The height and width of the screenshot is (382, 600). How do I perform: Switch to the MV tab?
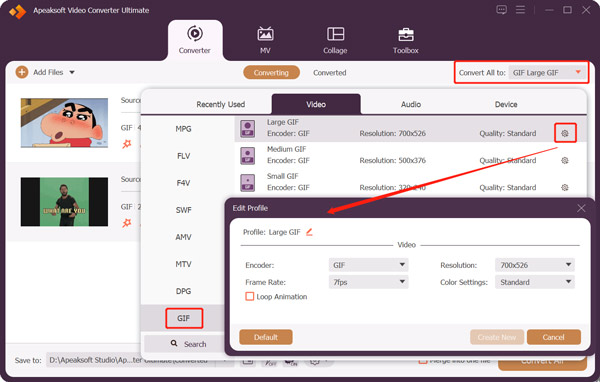point(265,40)
